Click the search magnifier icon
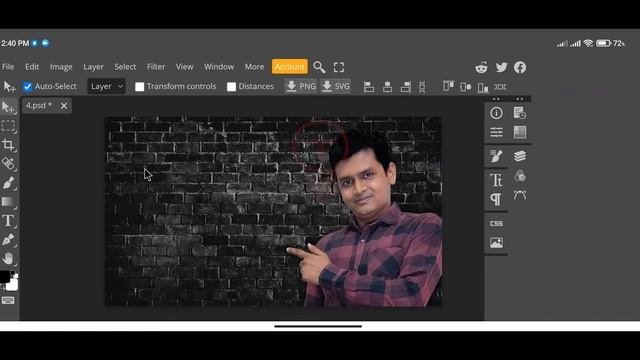This screenshot has width=640, height=360. pos(319,67)
